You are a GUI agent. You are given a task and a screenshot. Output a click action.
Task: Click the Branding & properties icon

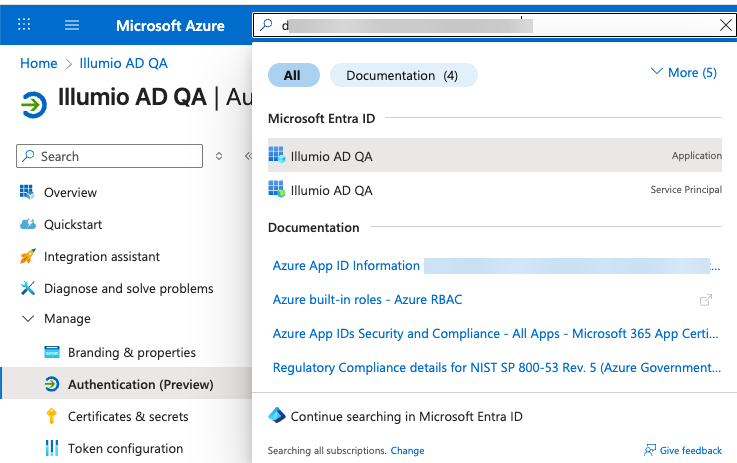(x=52, y=352)
